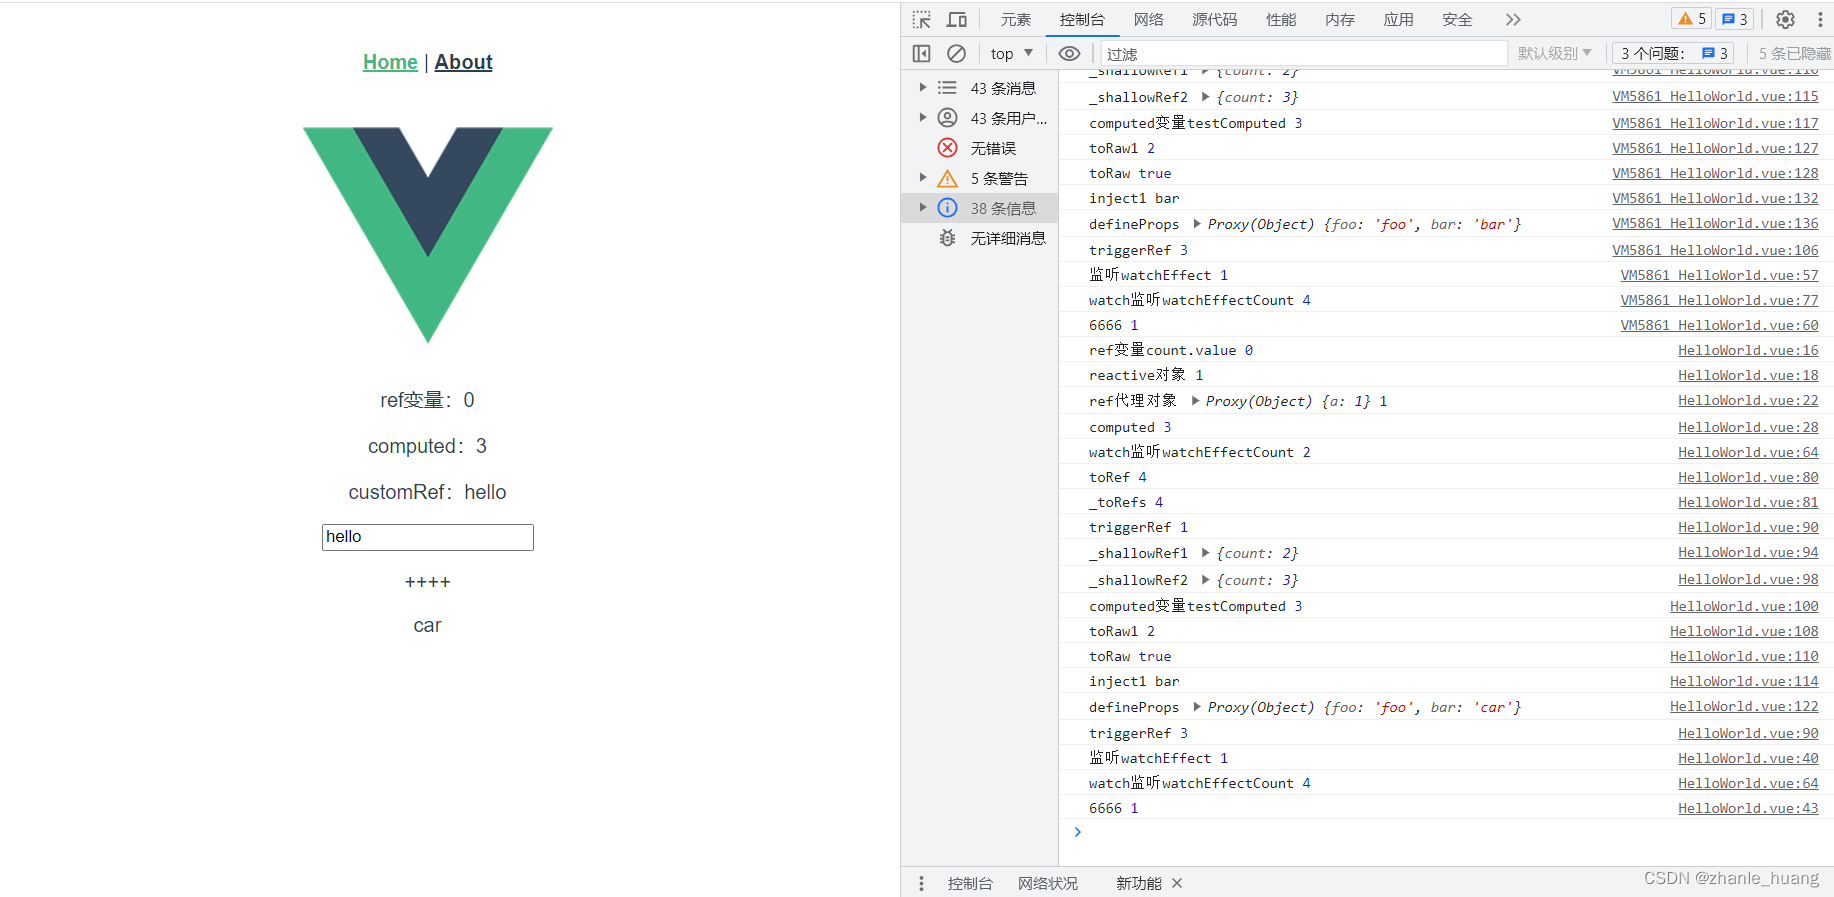This screenshot has width=1834, height=897.
Task: Open the 控制台 drawer tab at bottom
Action: pos(970,883)
